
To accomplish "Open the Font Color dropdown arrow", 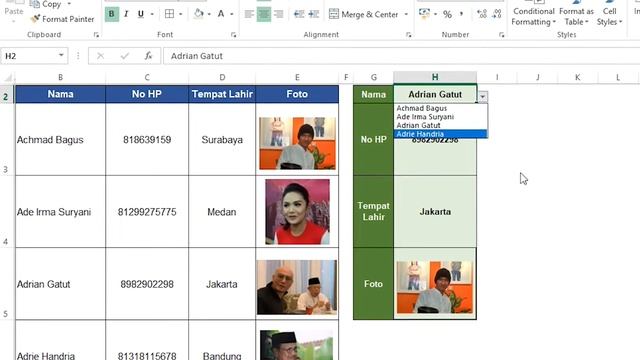I will click(x=231, y=14).
